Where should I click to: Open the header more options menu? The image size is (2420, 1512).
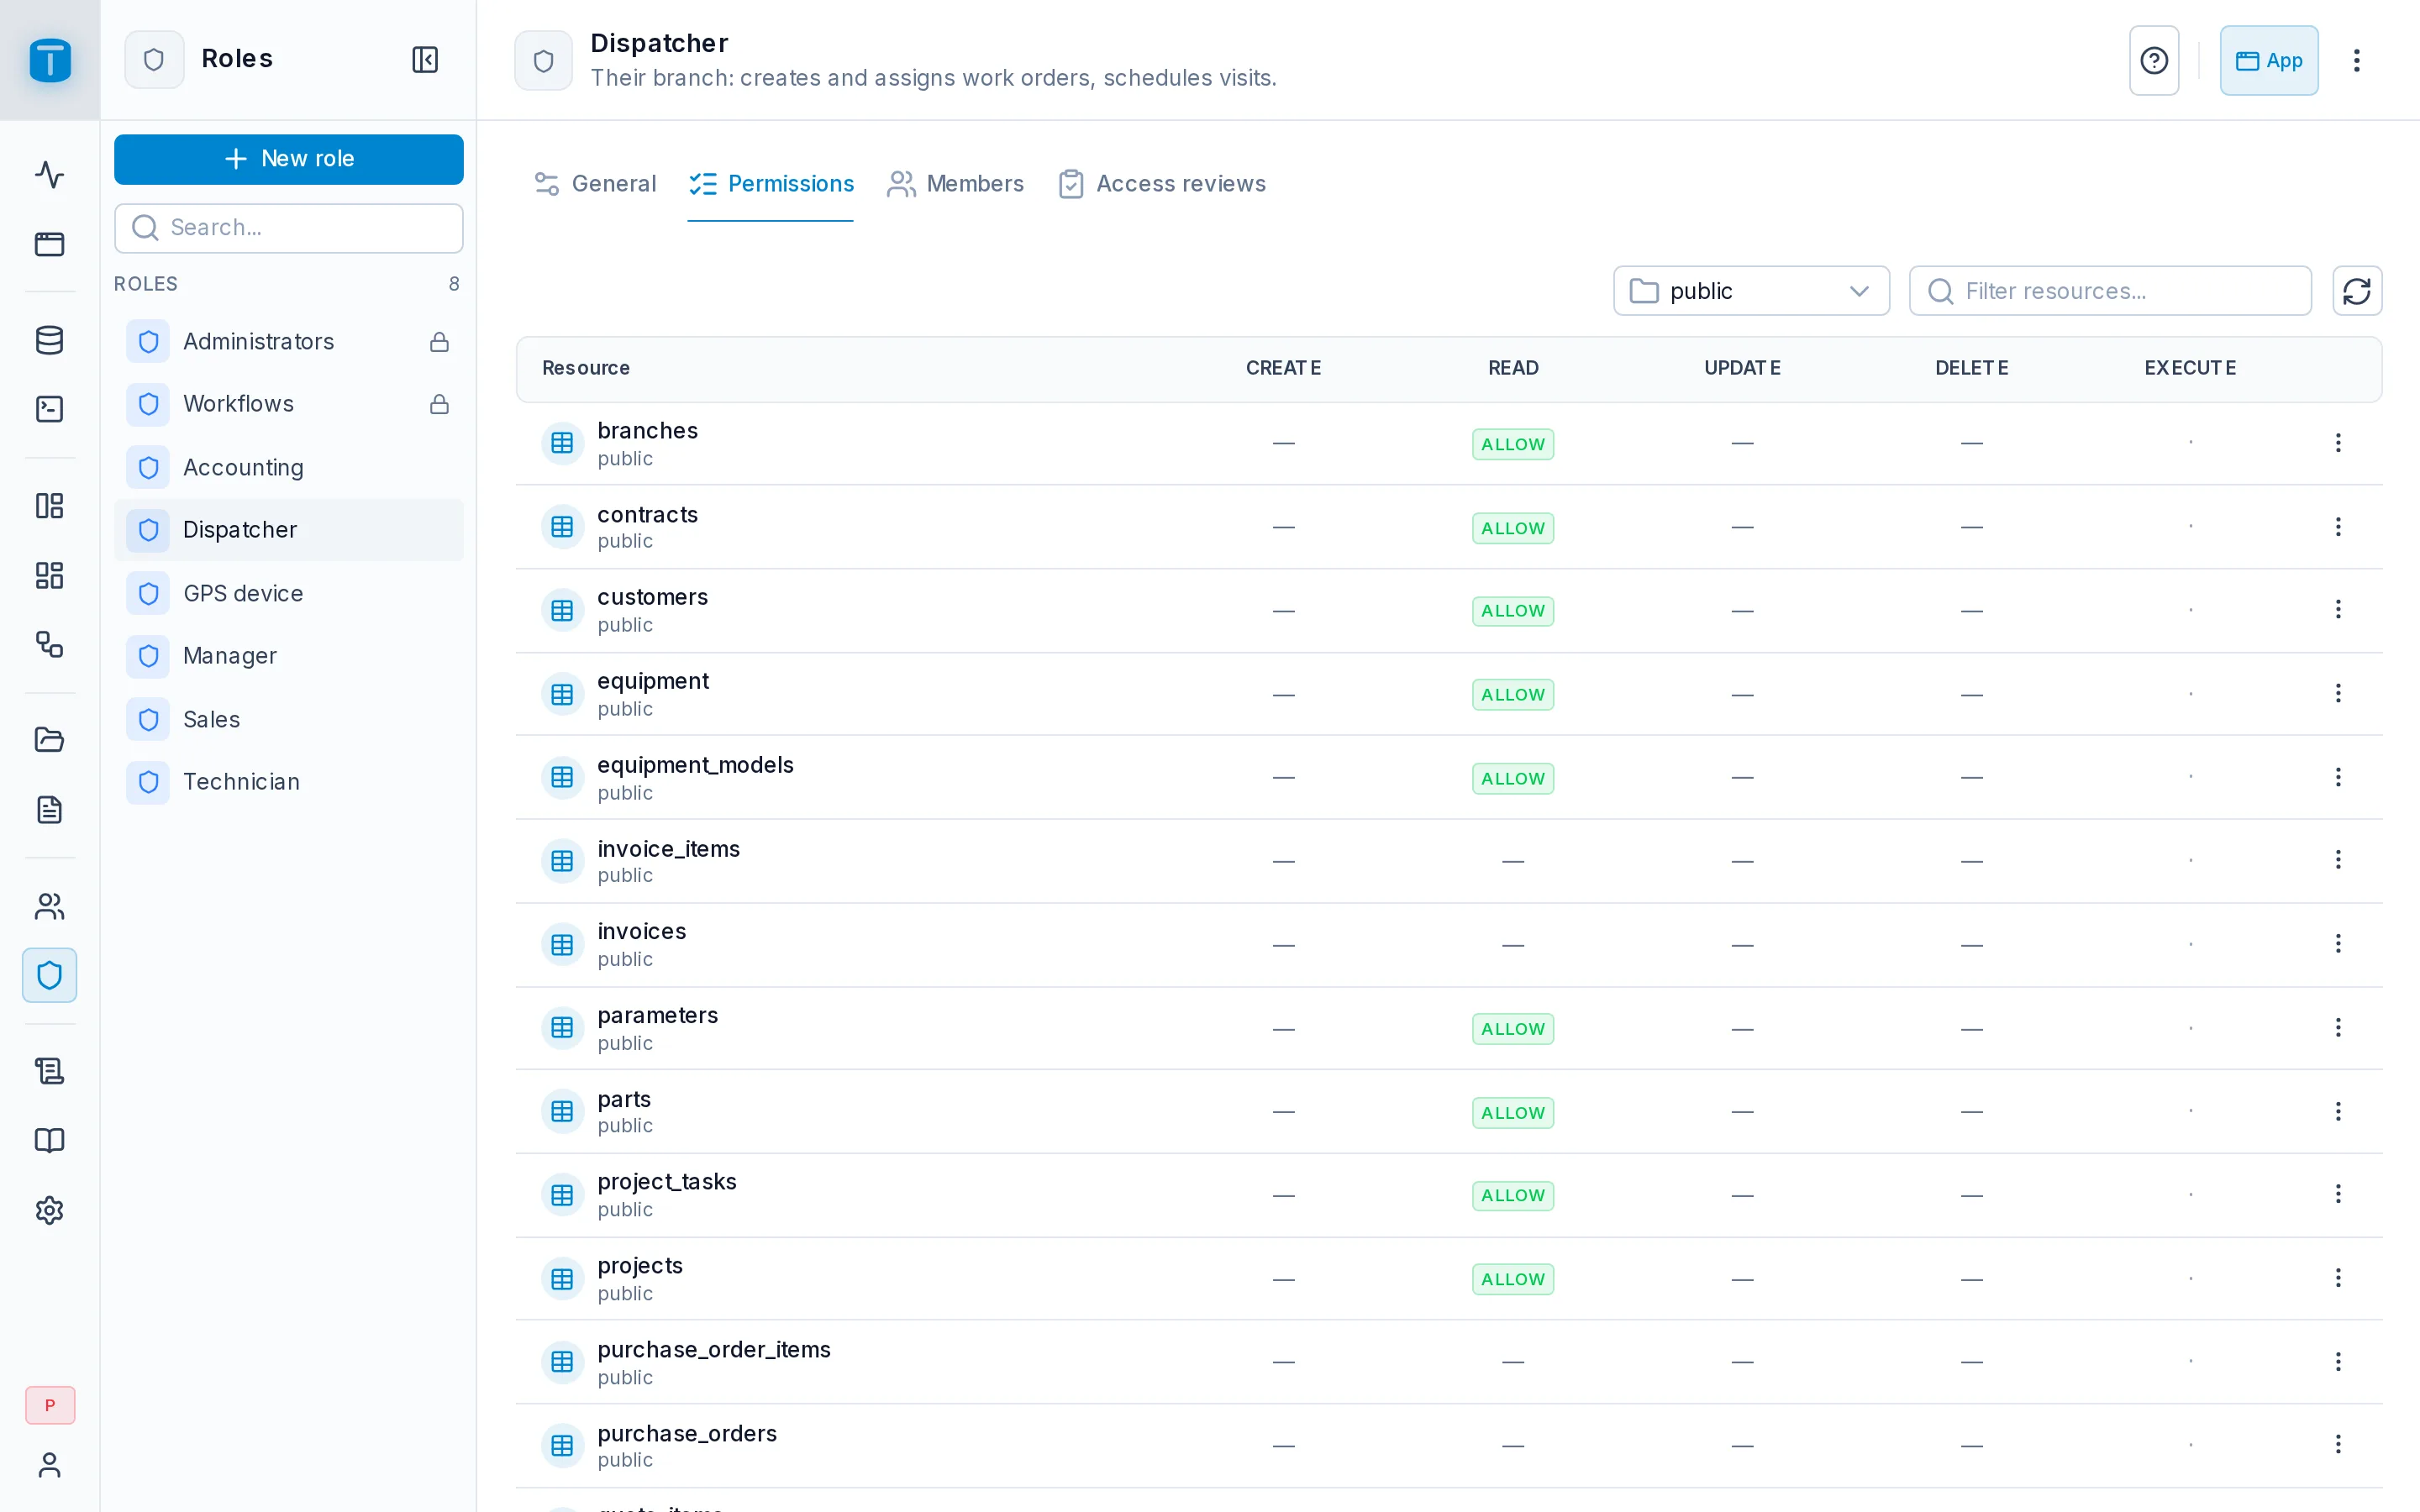2356,60
